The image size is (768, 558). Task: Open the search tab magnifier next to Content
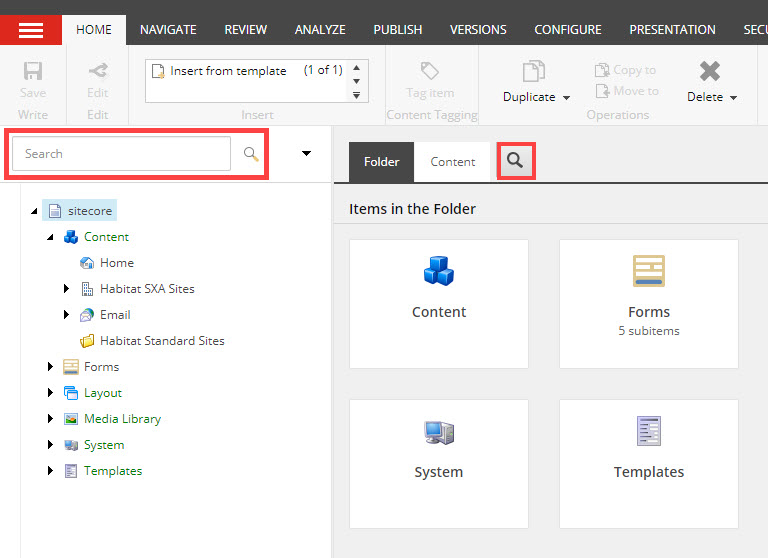(515, 161)
